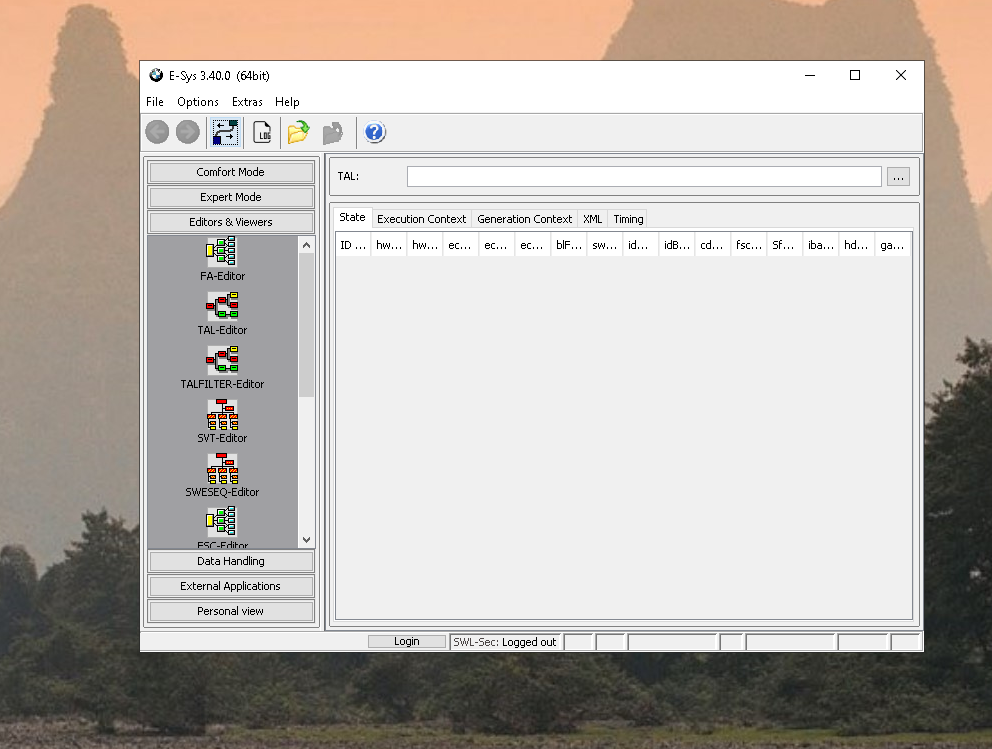
Task: Click the yellow open-folder toolbar icon
Action: tap(299, 132)
